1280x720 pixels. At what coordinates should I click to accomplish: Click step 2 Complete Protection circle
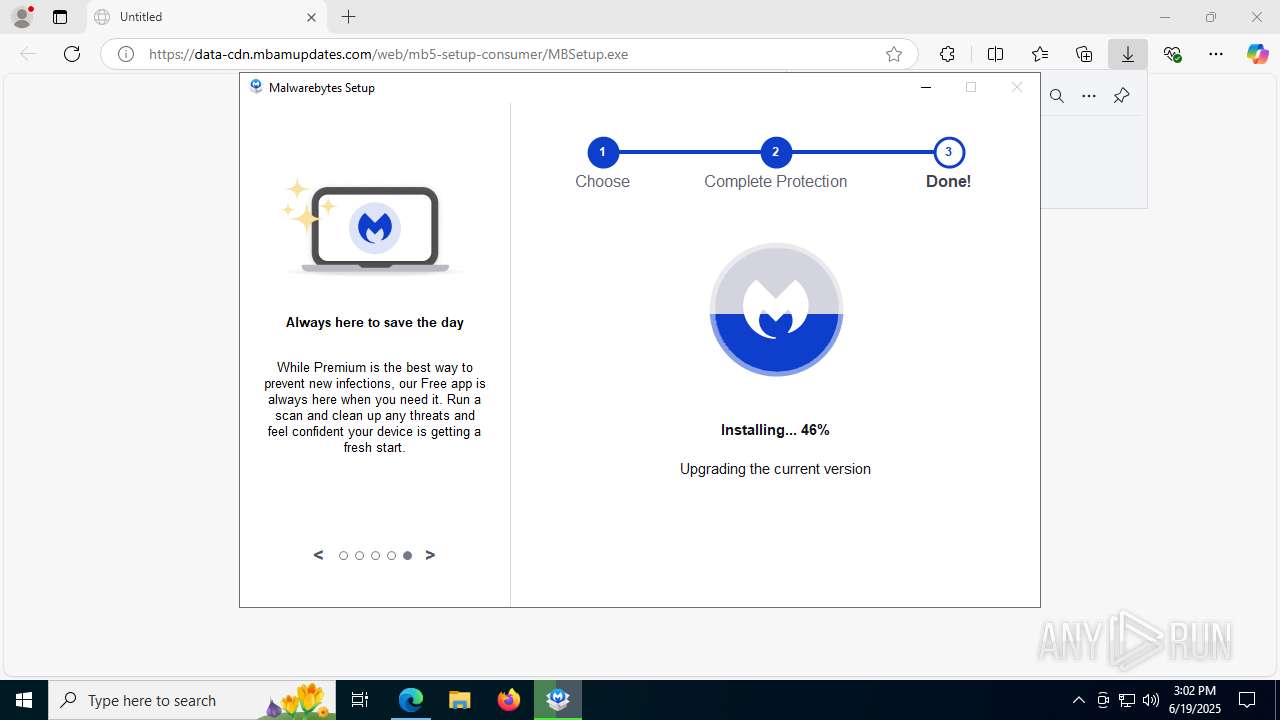pyautogui.click(x=775, y=152)
